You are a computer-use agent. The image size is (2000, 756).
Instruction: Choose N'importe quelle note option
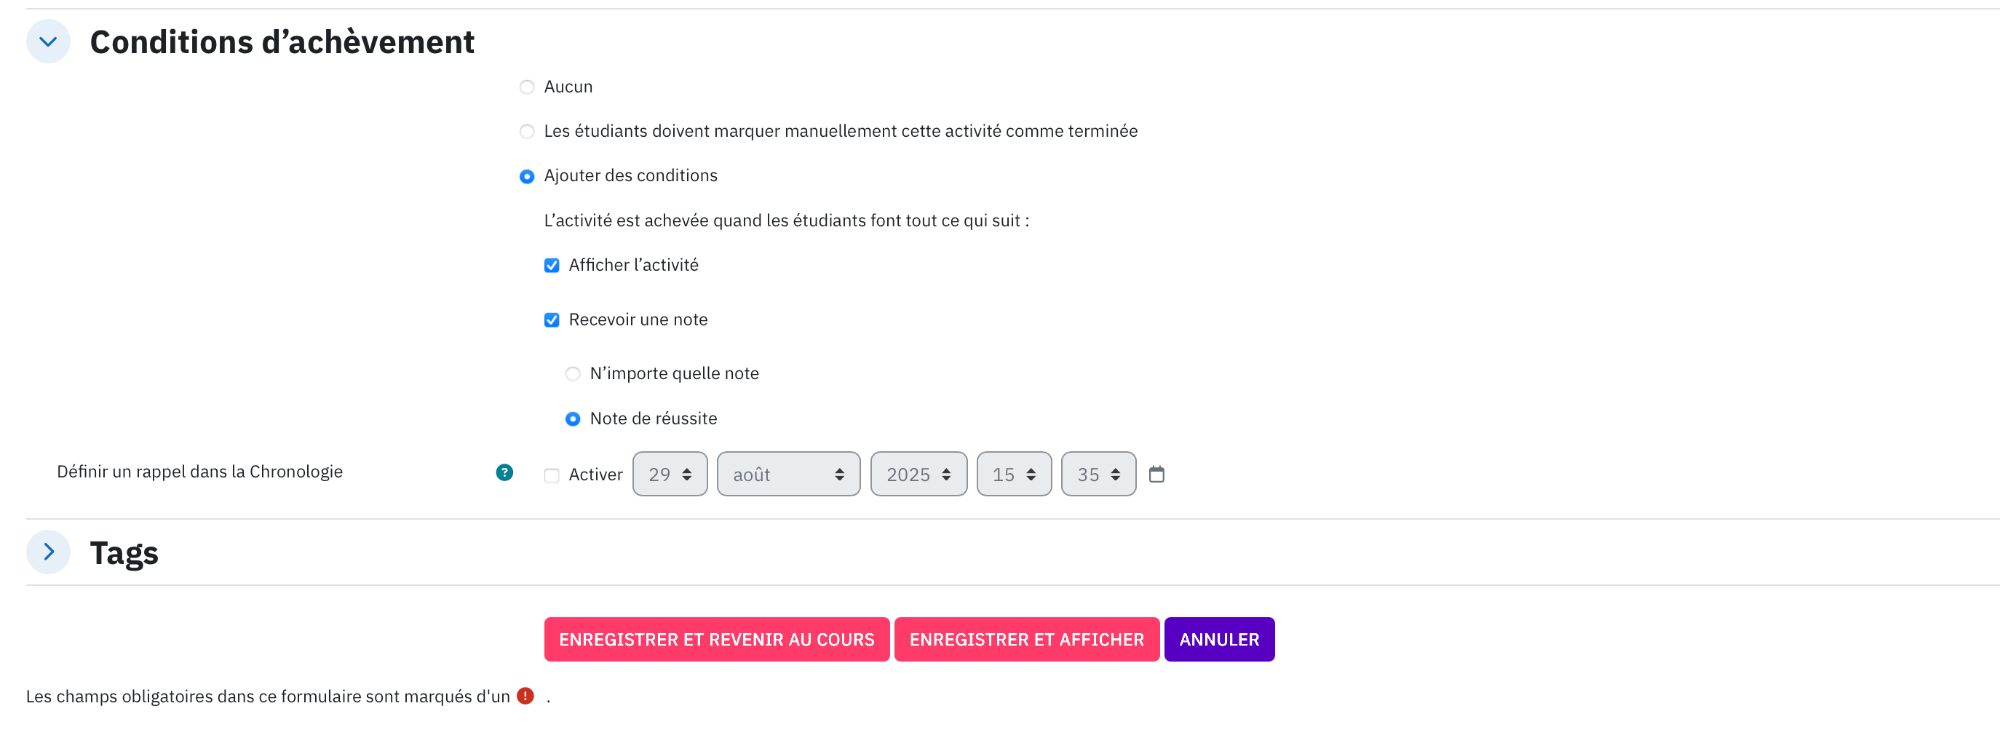point(573,374)
